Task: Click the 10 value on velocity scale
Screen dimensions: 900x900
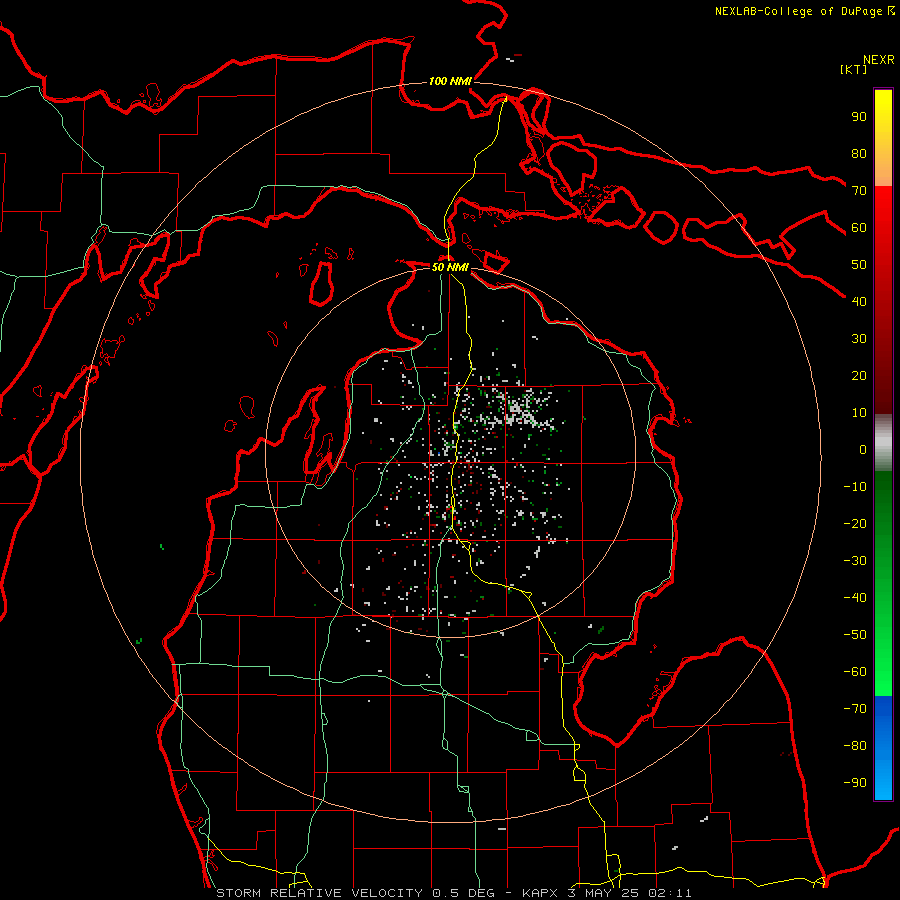Action: pos(859,413)
